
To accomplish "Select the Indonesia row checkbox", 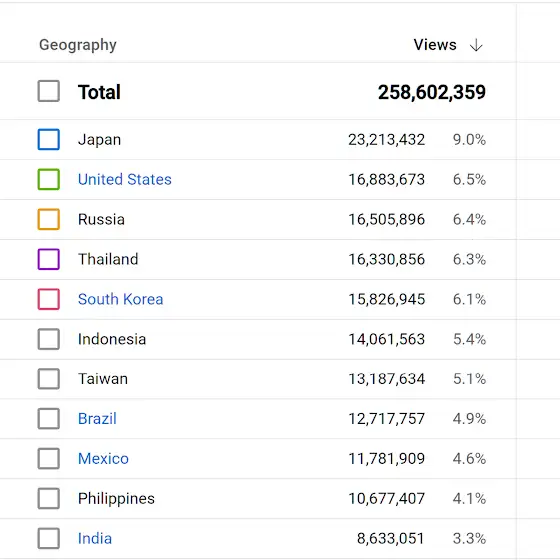I will [49, 339].
